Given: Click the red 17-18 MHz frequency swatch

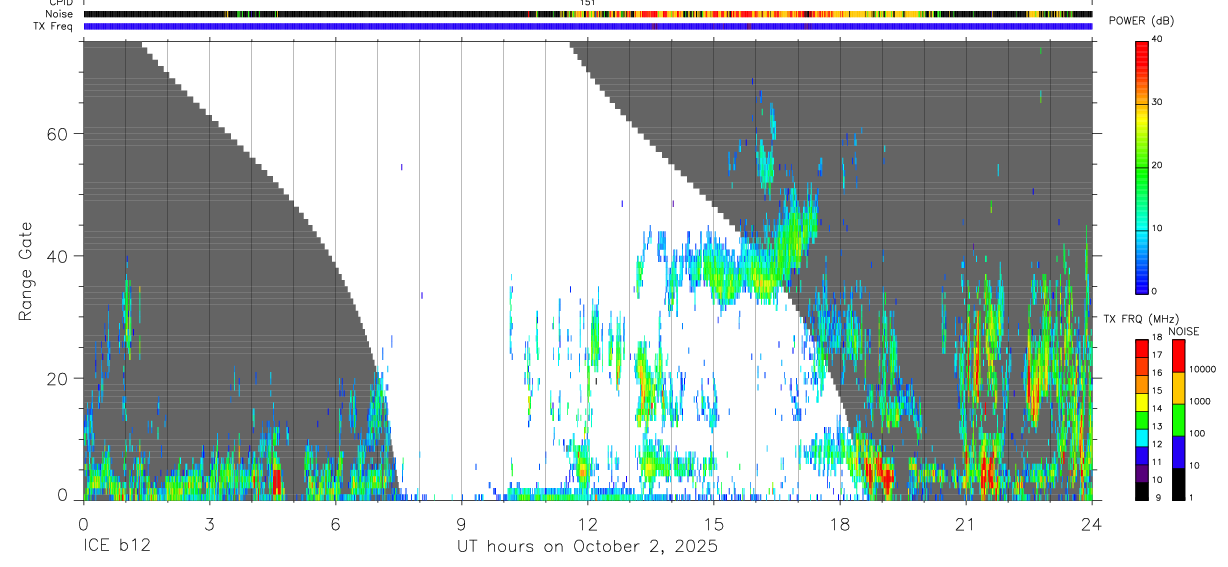Looking at the screenshot, I should point(1141,349).
